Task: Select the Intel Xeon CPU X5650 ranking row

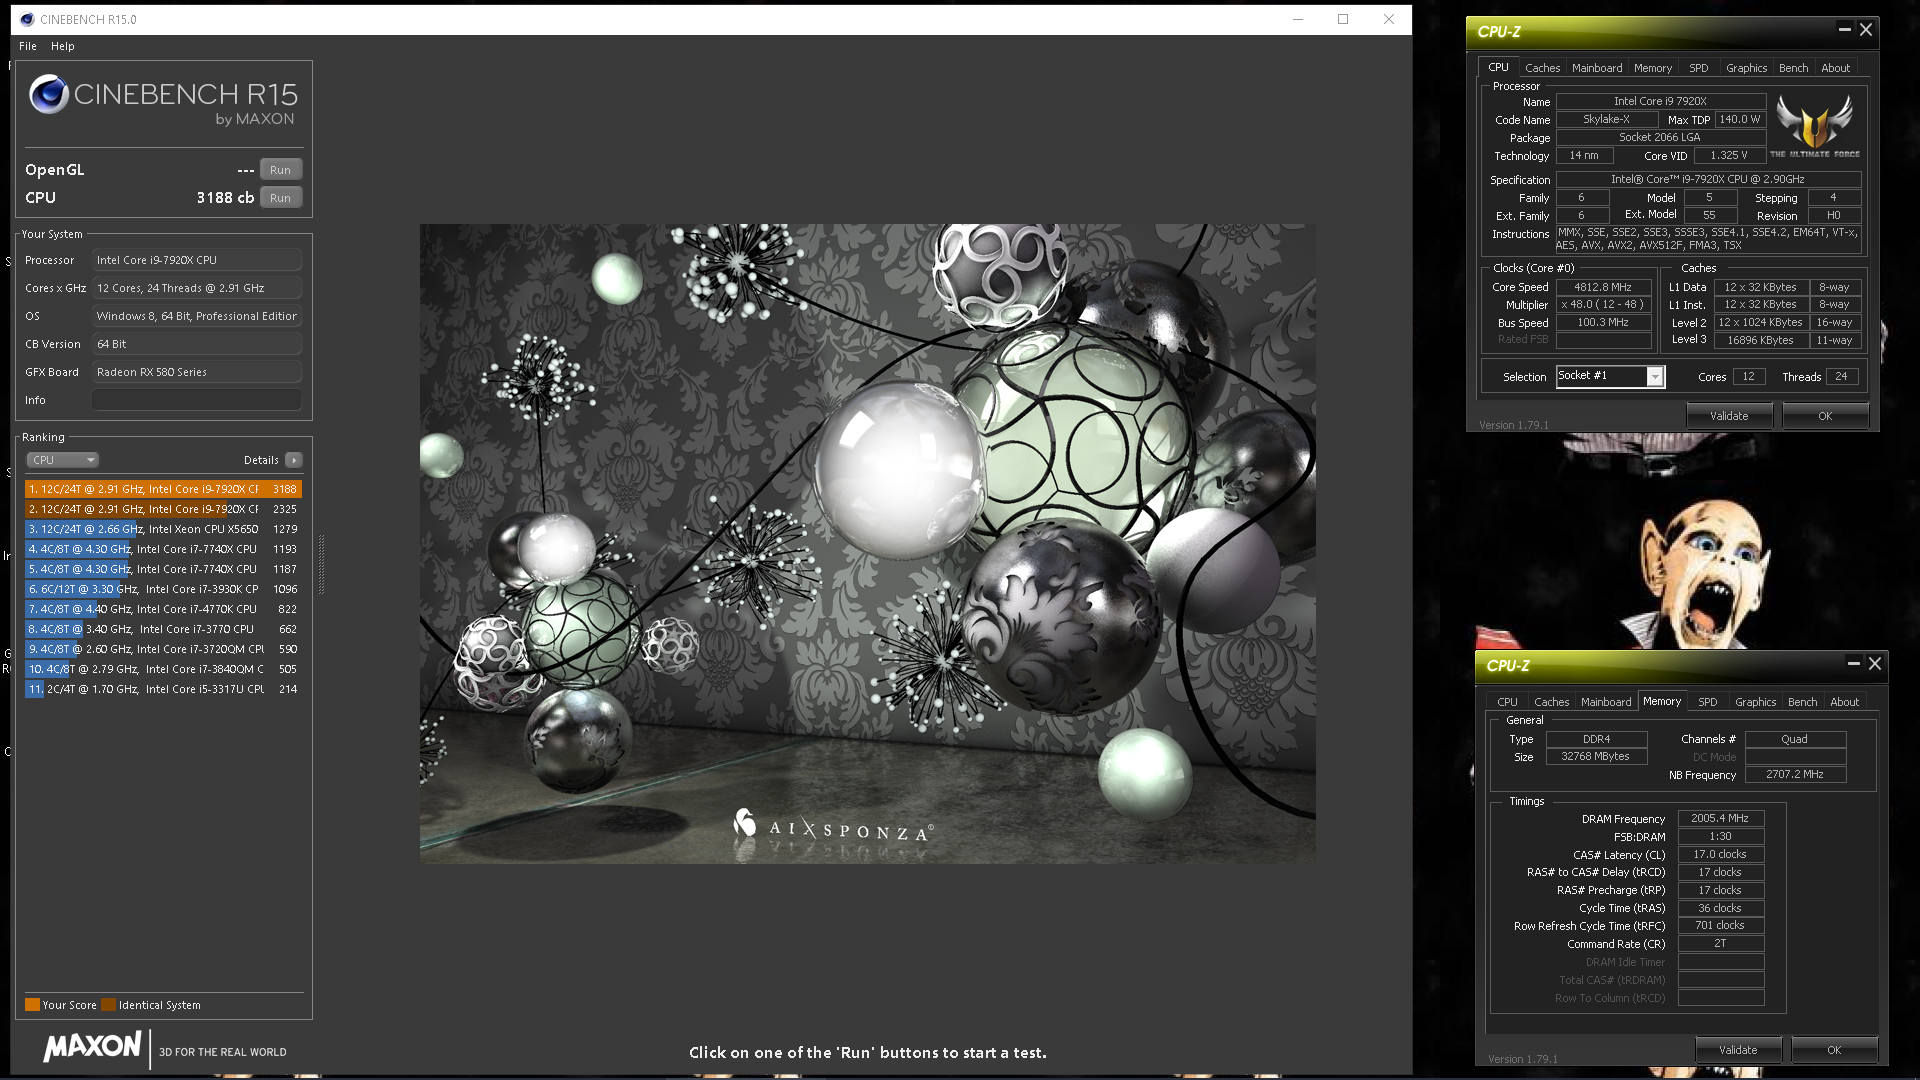Action: (x=163, y=529)
